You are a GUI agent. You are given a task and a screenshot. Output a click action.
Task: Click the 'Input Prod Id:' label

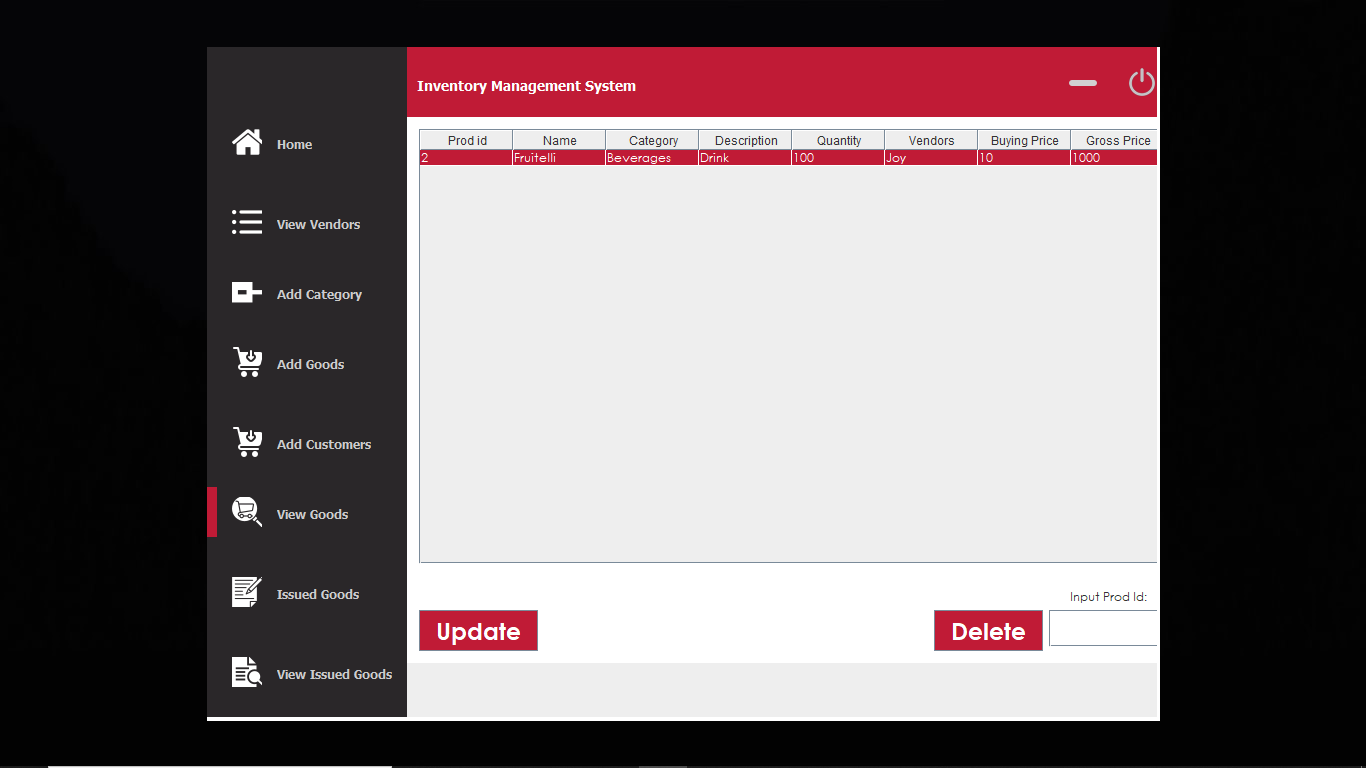click(x=1108, y=597)
